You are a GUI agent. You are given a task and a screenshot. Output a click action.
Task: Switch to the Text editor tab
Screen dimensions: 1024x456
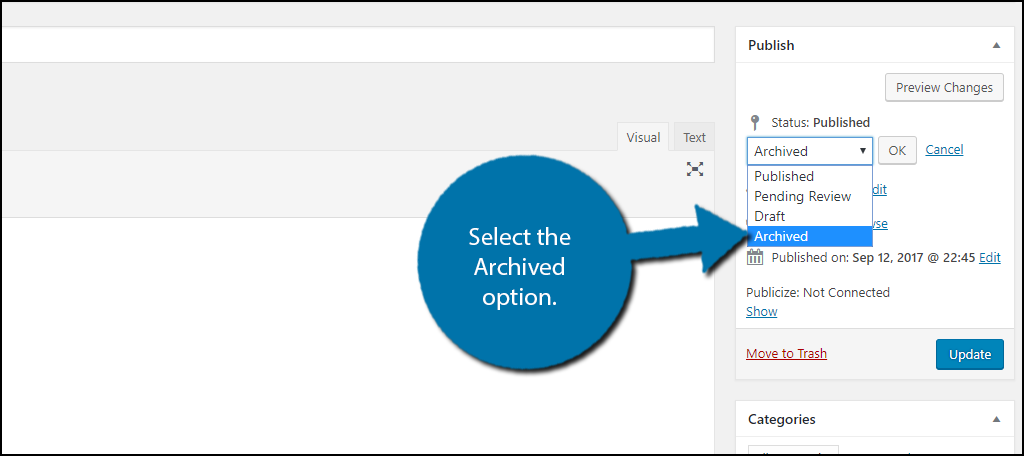point(694,137)
